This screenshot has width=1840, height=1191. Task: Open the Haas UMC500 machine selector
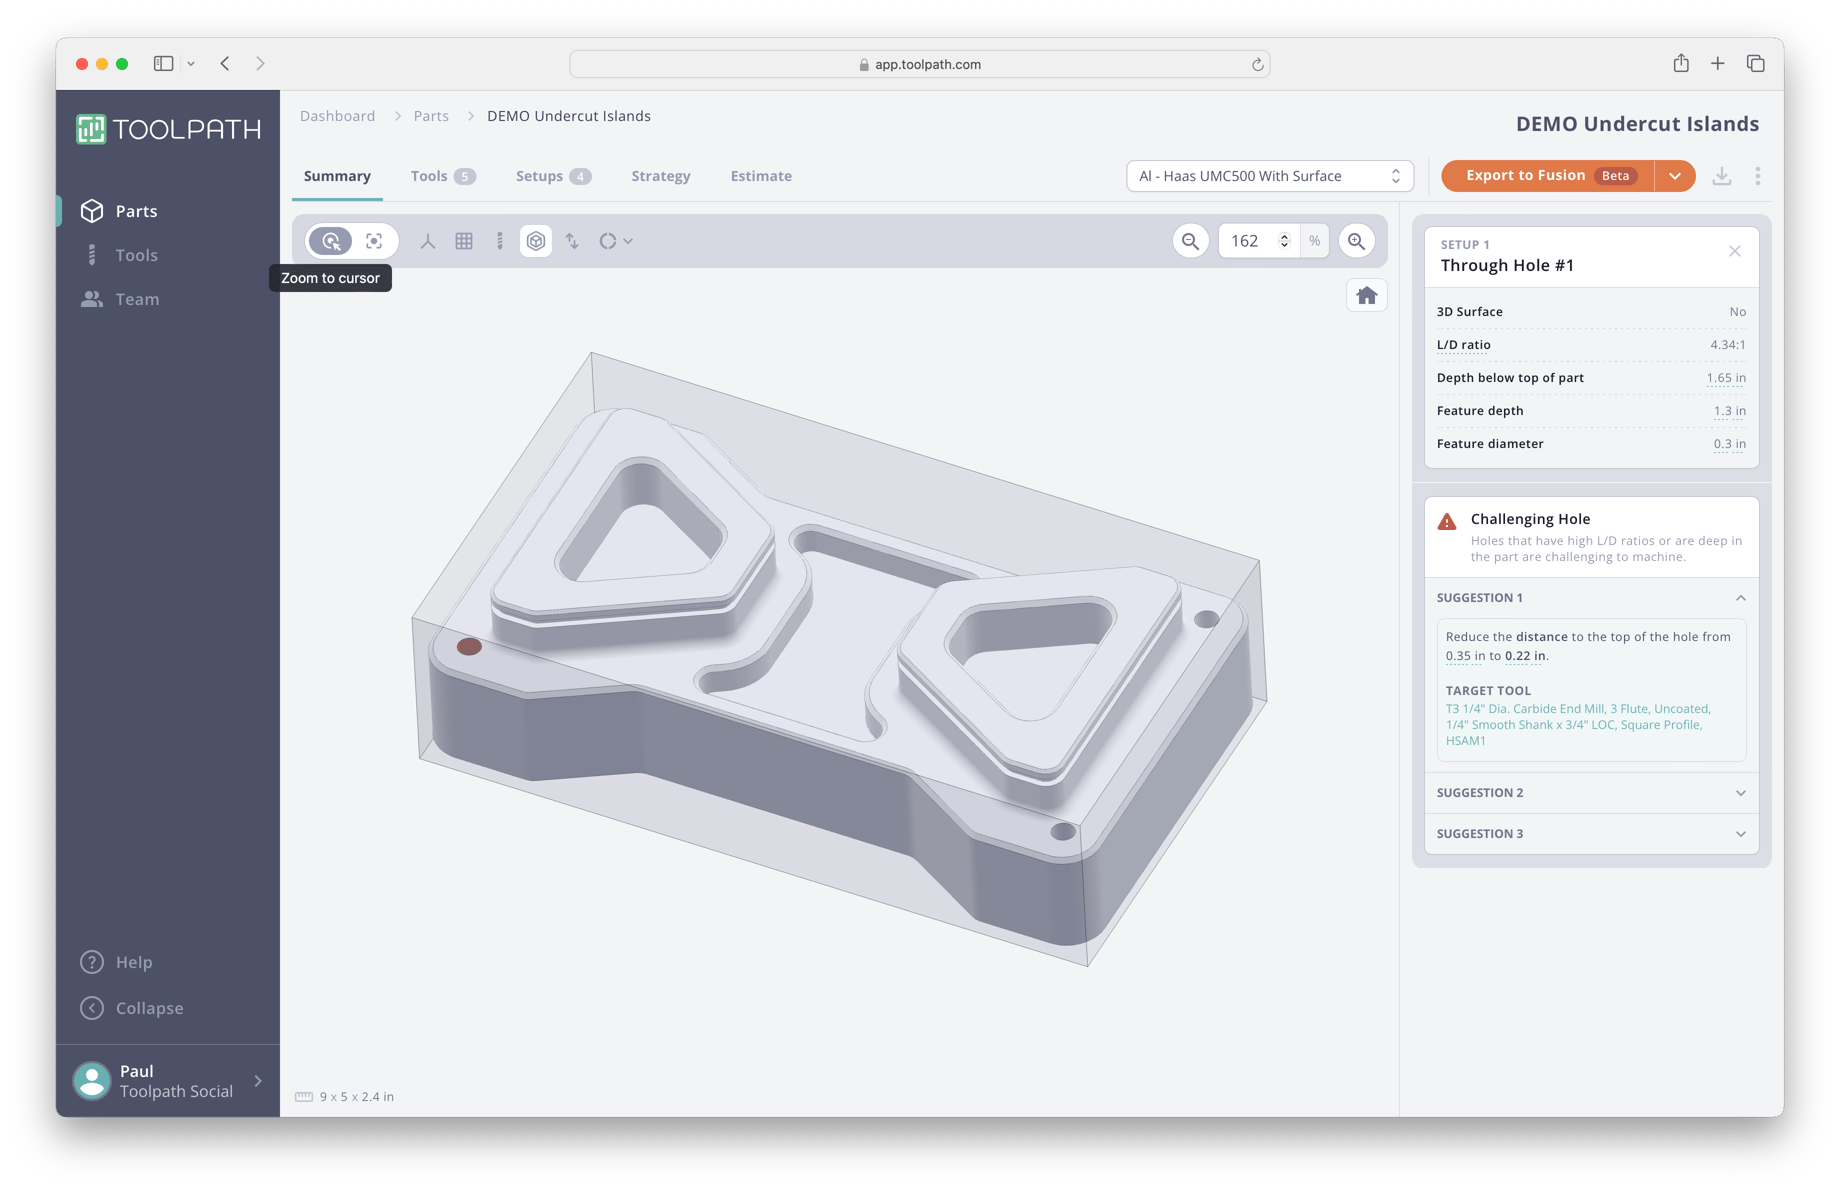pyautogui.click(x=1268, y=175)
